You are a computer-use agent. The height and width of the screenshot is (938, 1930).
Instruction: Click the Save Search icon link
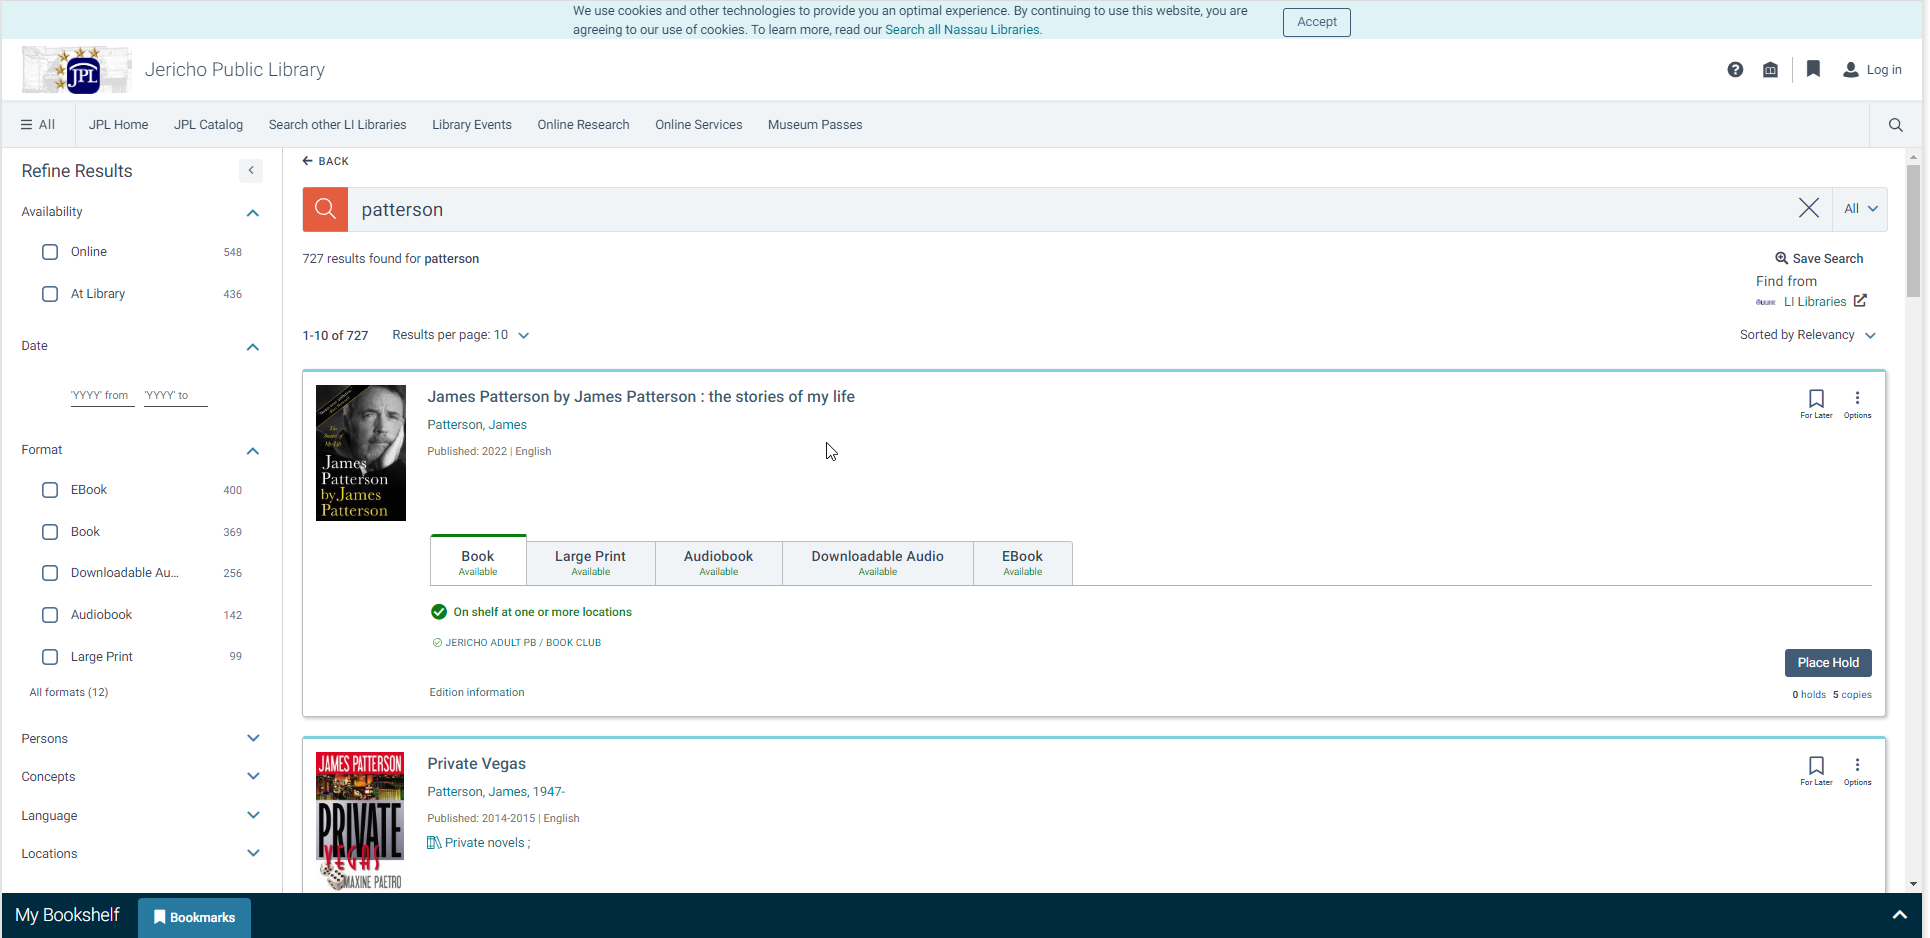(x=1781, y=258)
